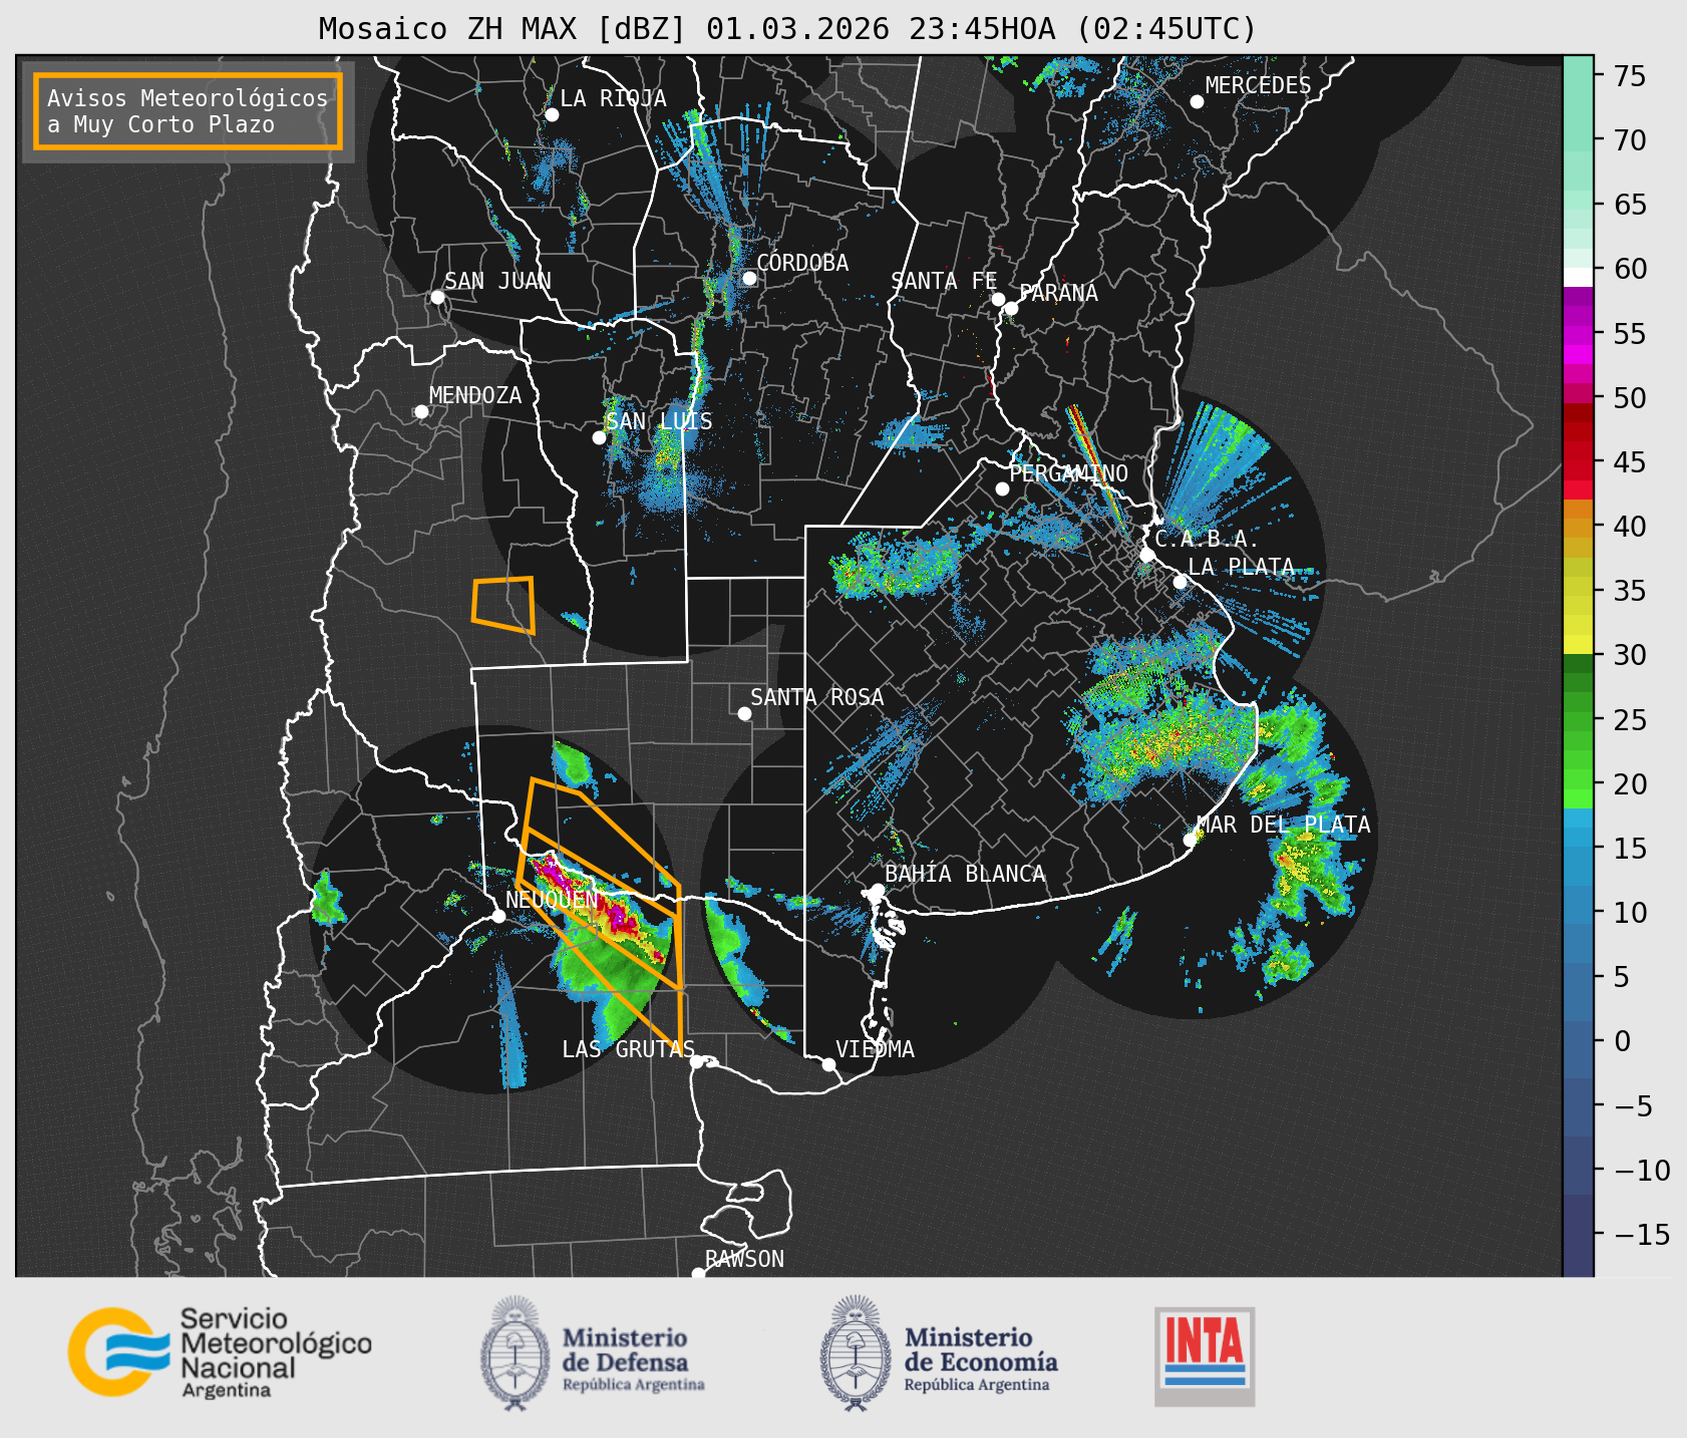Click the SAN LUIS city label

[659, 421]
